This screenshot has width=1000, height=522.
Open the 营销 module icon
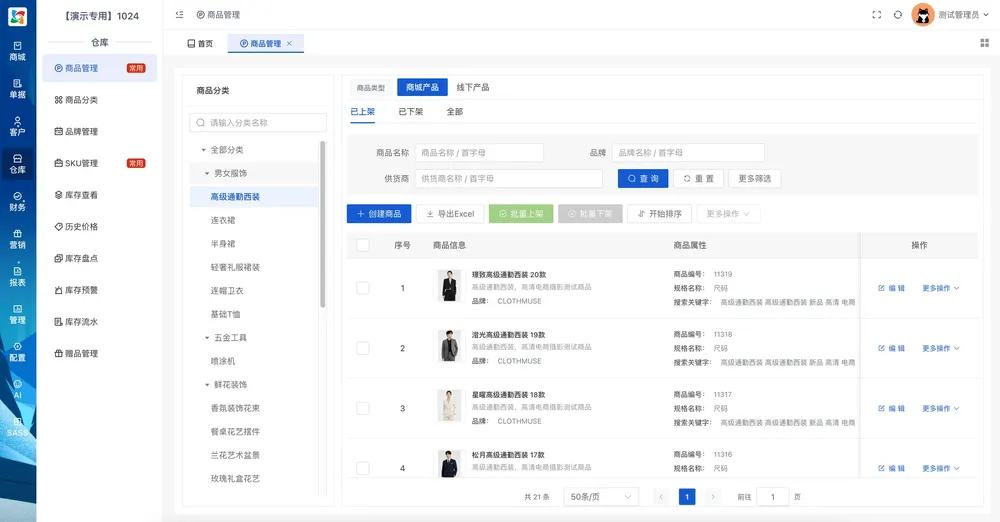[17, 239]
